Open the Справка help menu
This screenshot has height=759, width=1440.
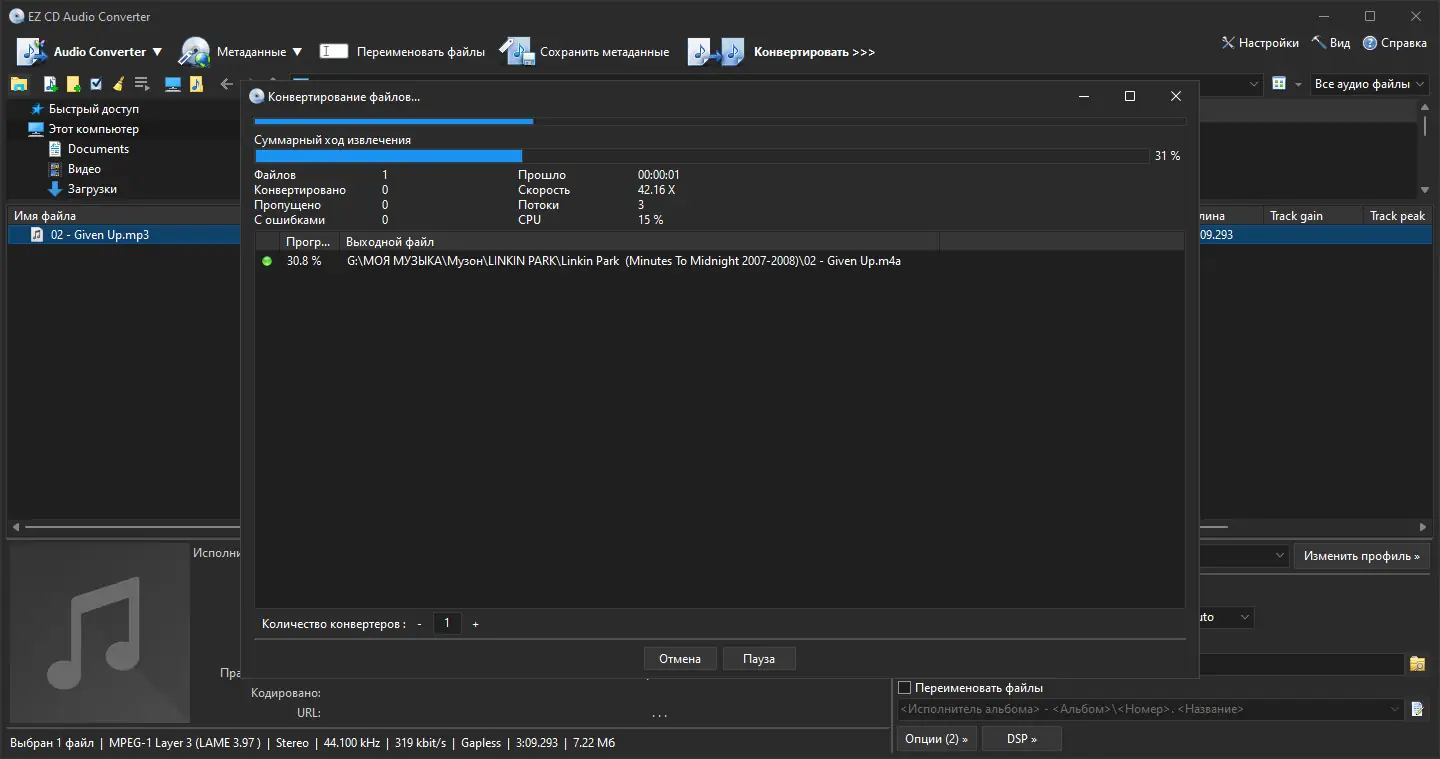click(x=1395, y=43)
